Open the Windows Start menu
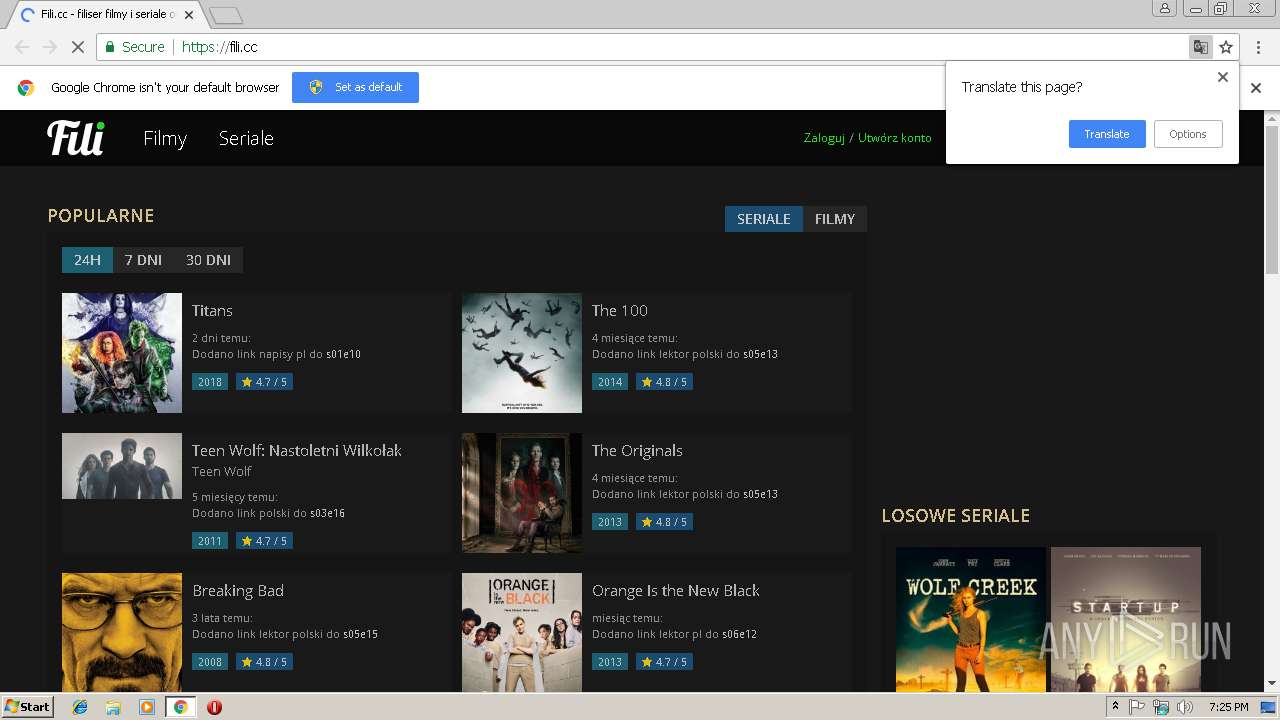The height and width of the screenshot is (720, 1280). [x=27, y=707]
